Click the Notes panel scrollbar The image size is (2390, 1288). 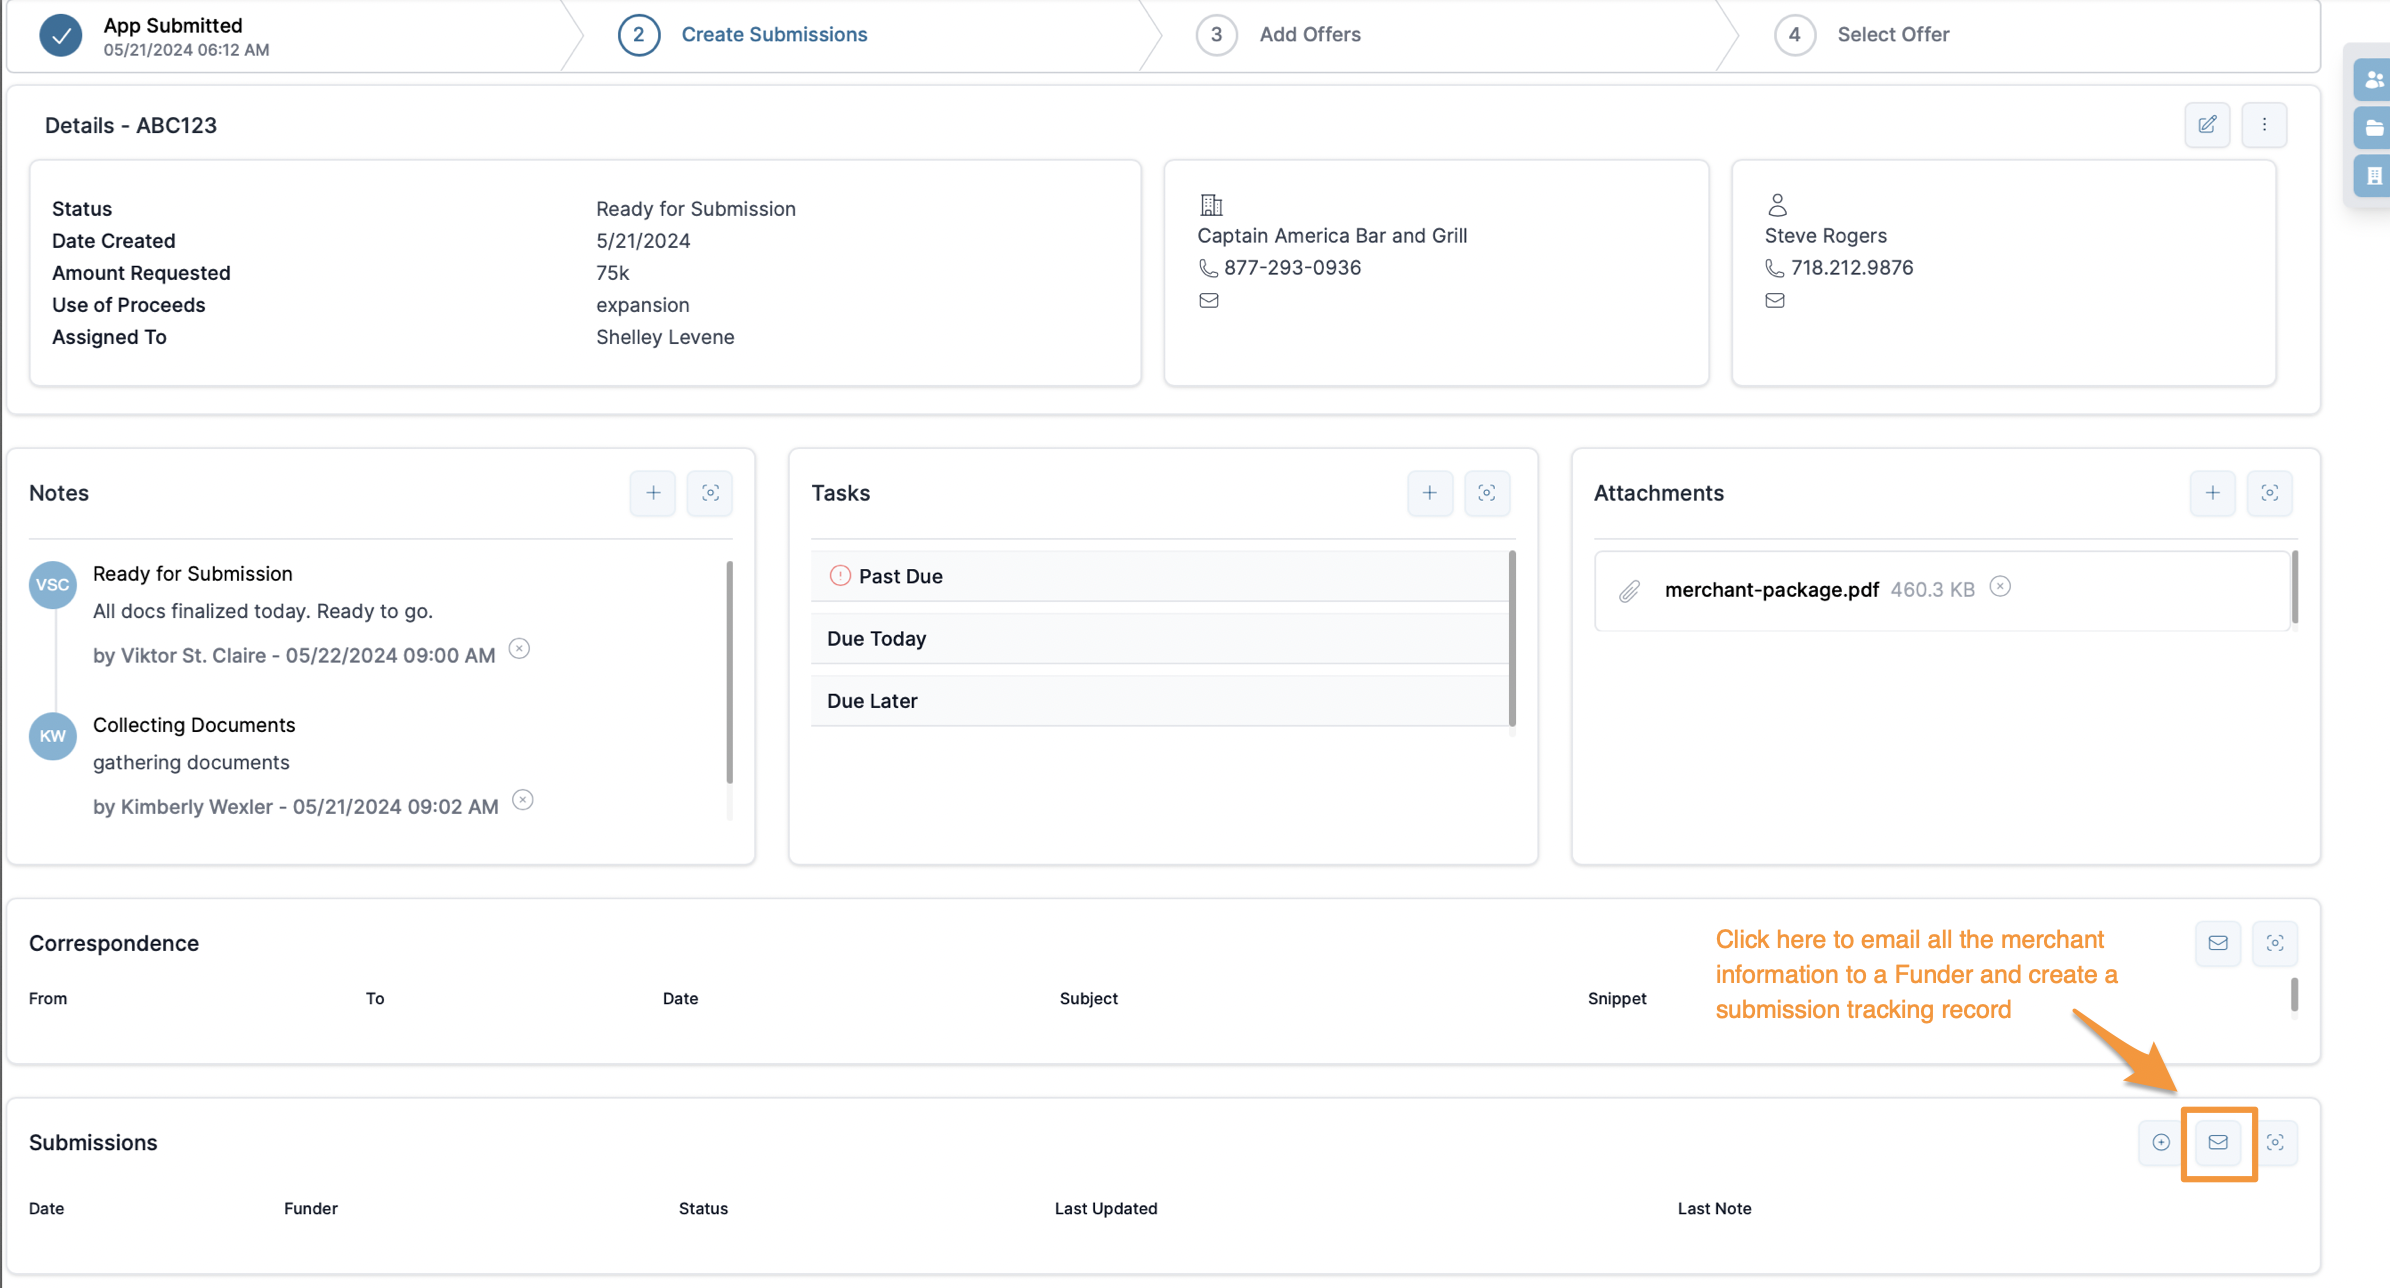pos(729,671)
